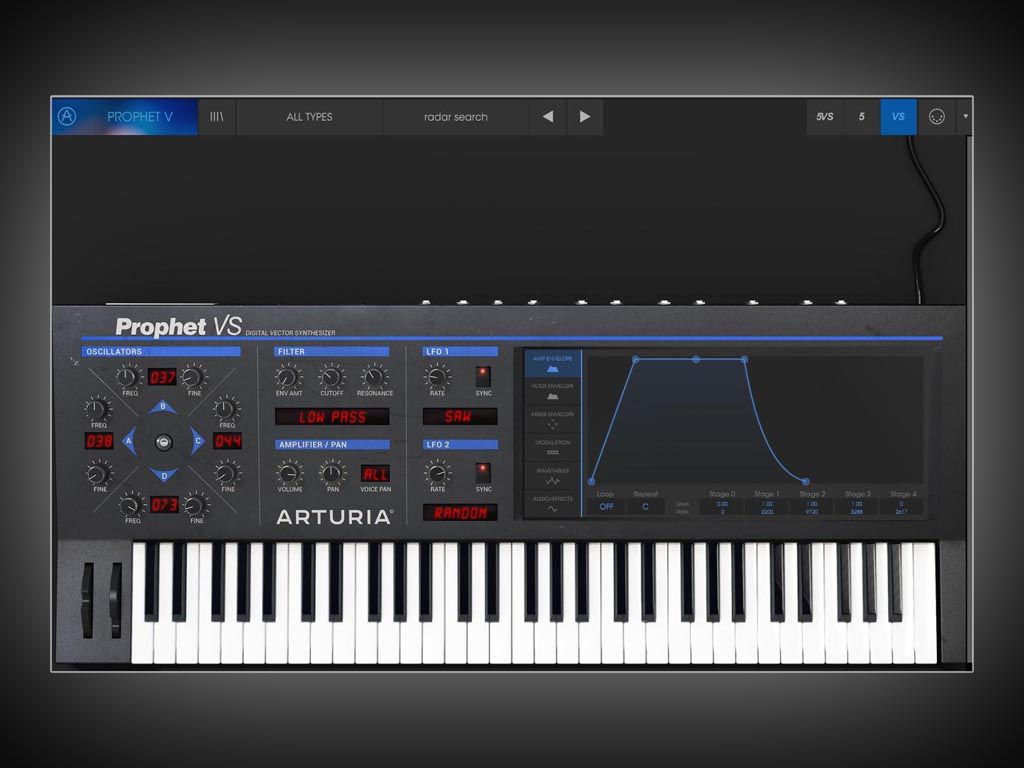Click the envelope start point at bottom-left
The width and height of the screenshot is (1024, 768).
[591, 481]
